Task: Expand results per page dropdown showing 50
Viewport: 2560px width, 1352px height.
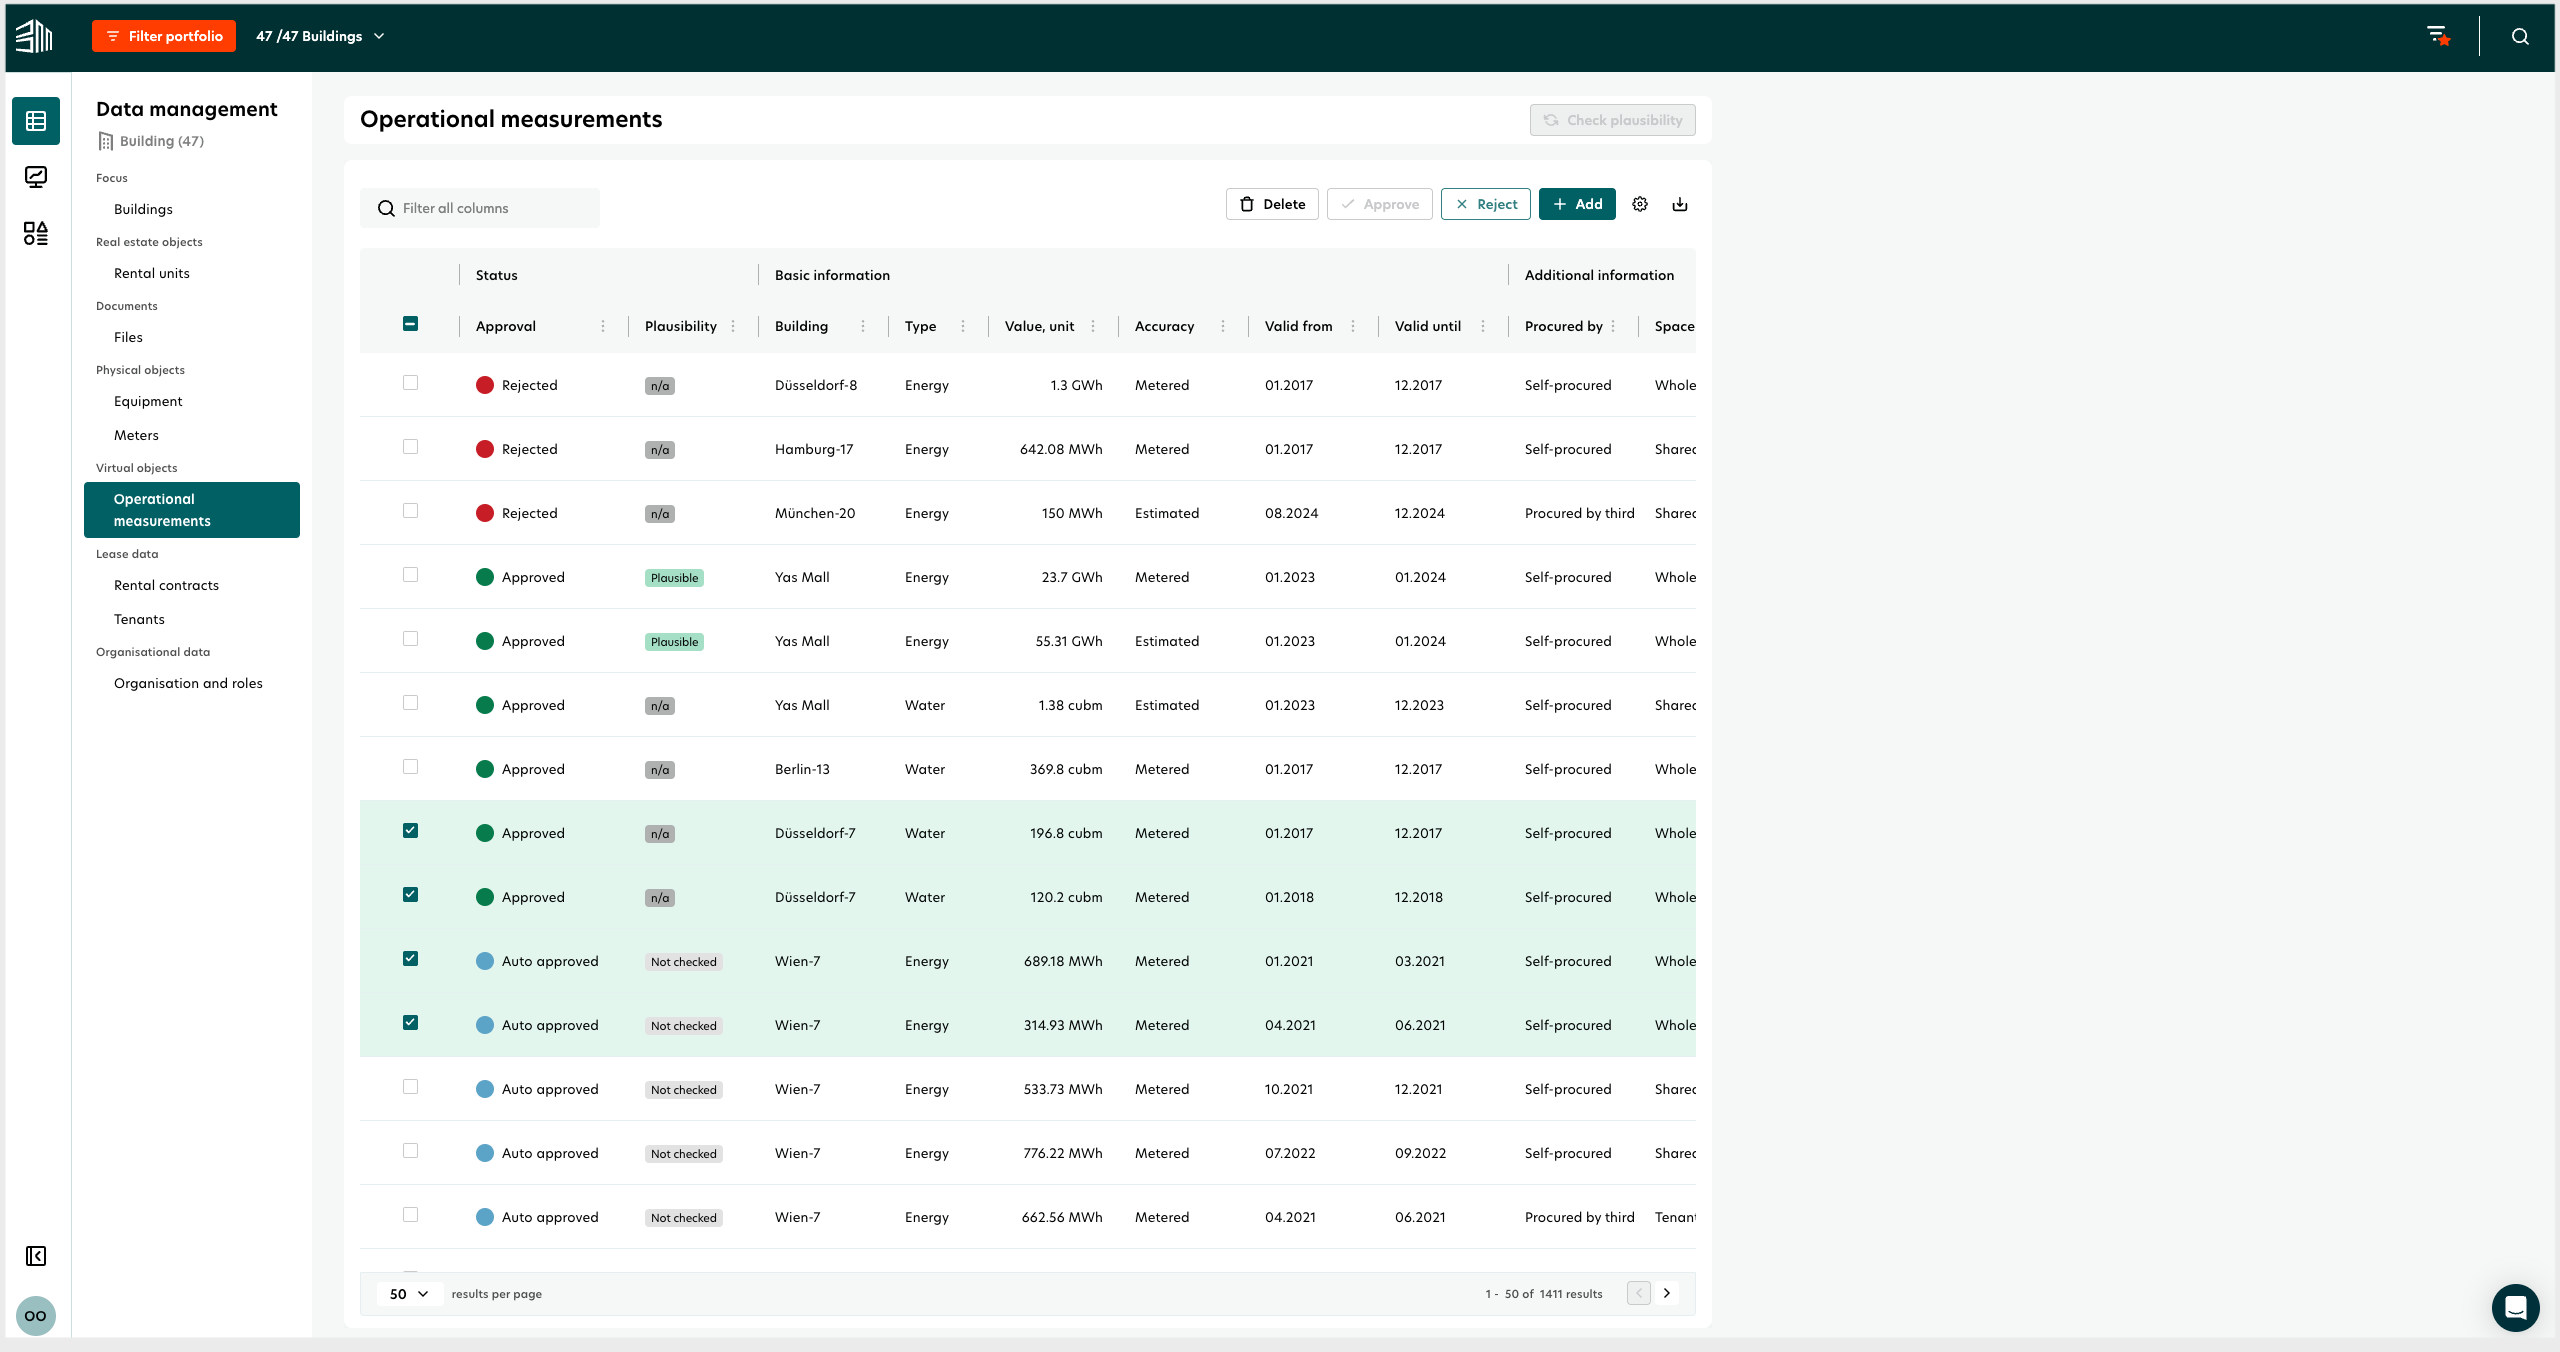Action: click(406, 1293)
